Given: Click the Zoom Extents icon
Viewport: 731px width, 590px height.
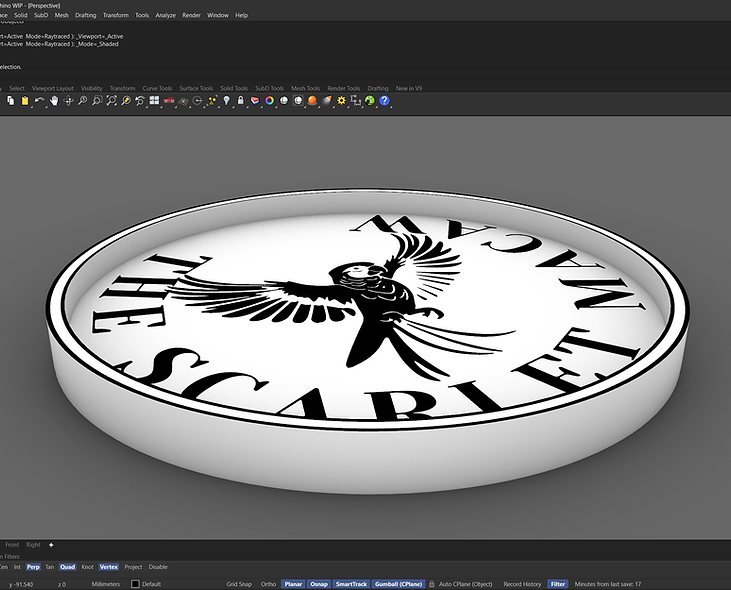Looking at the screenshot, I should tap(111, 100).
